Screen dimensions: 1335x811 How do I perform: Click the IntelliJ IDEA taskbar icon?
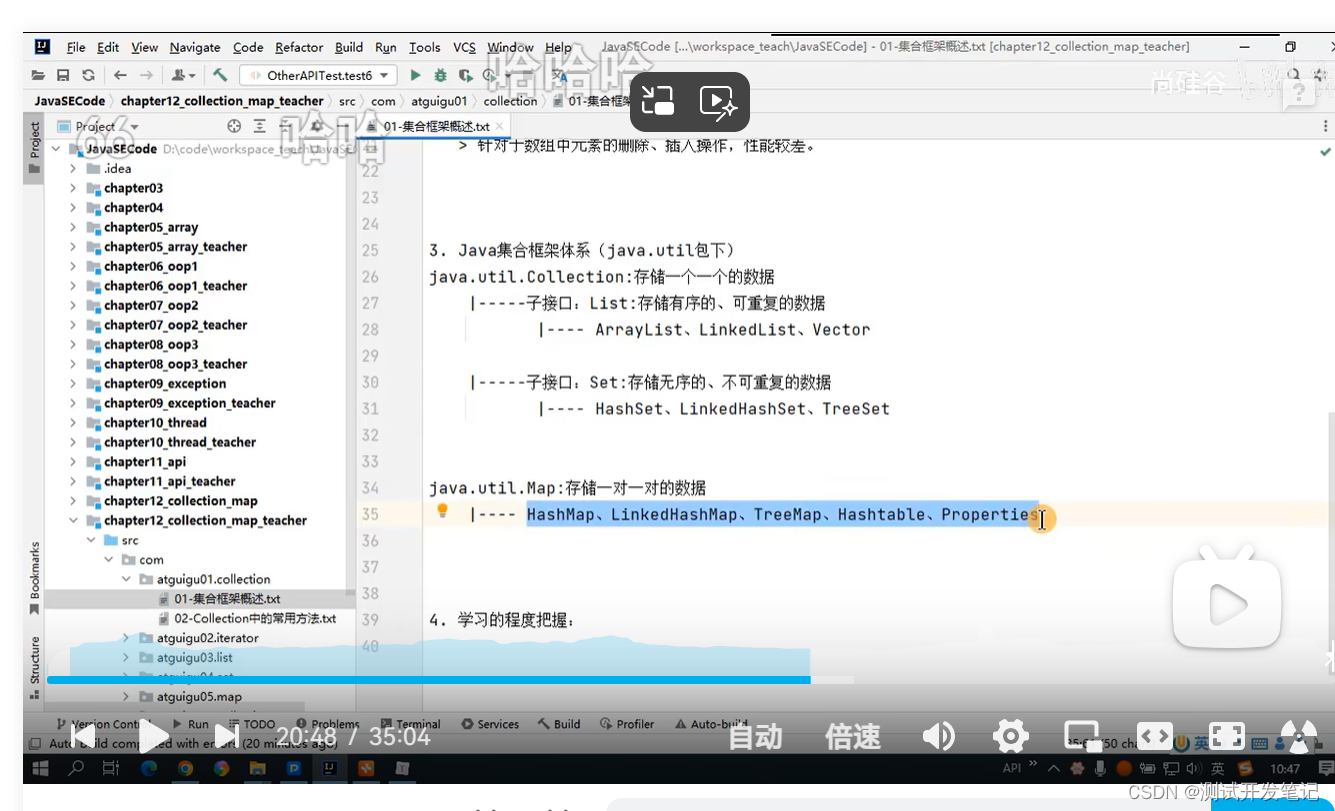coord(330,769)
